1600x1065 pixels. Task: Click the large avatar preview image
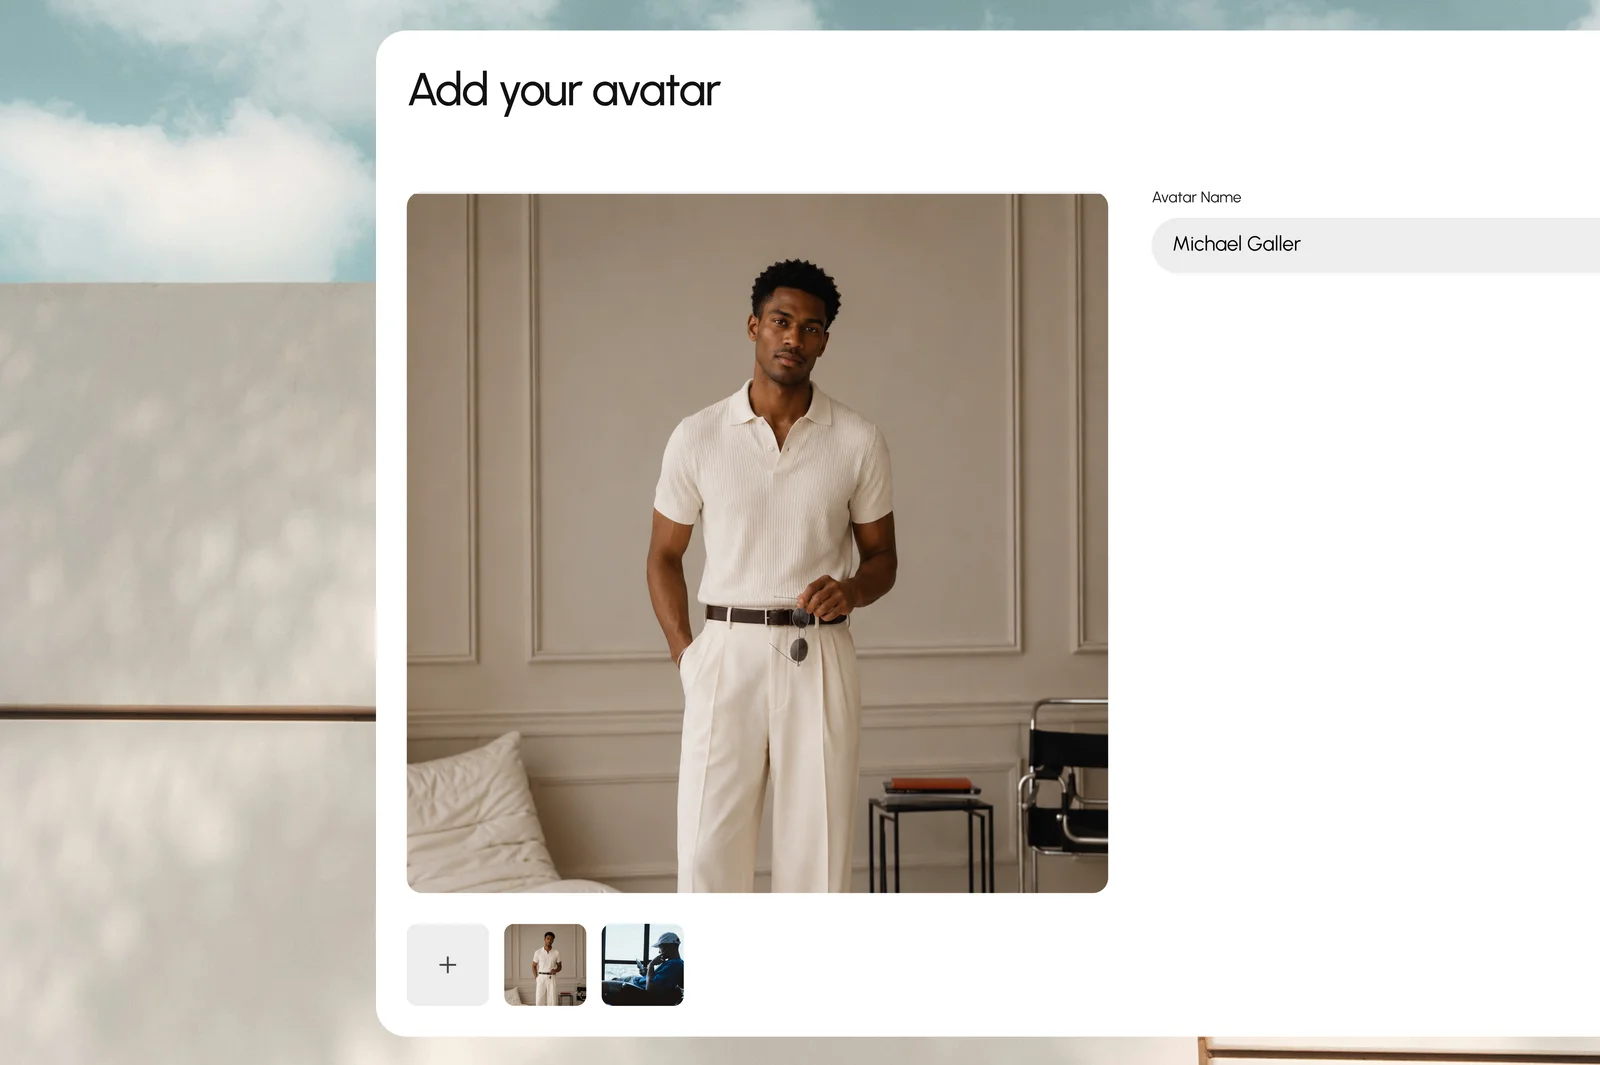(757, 543)
